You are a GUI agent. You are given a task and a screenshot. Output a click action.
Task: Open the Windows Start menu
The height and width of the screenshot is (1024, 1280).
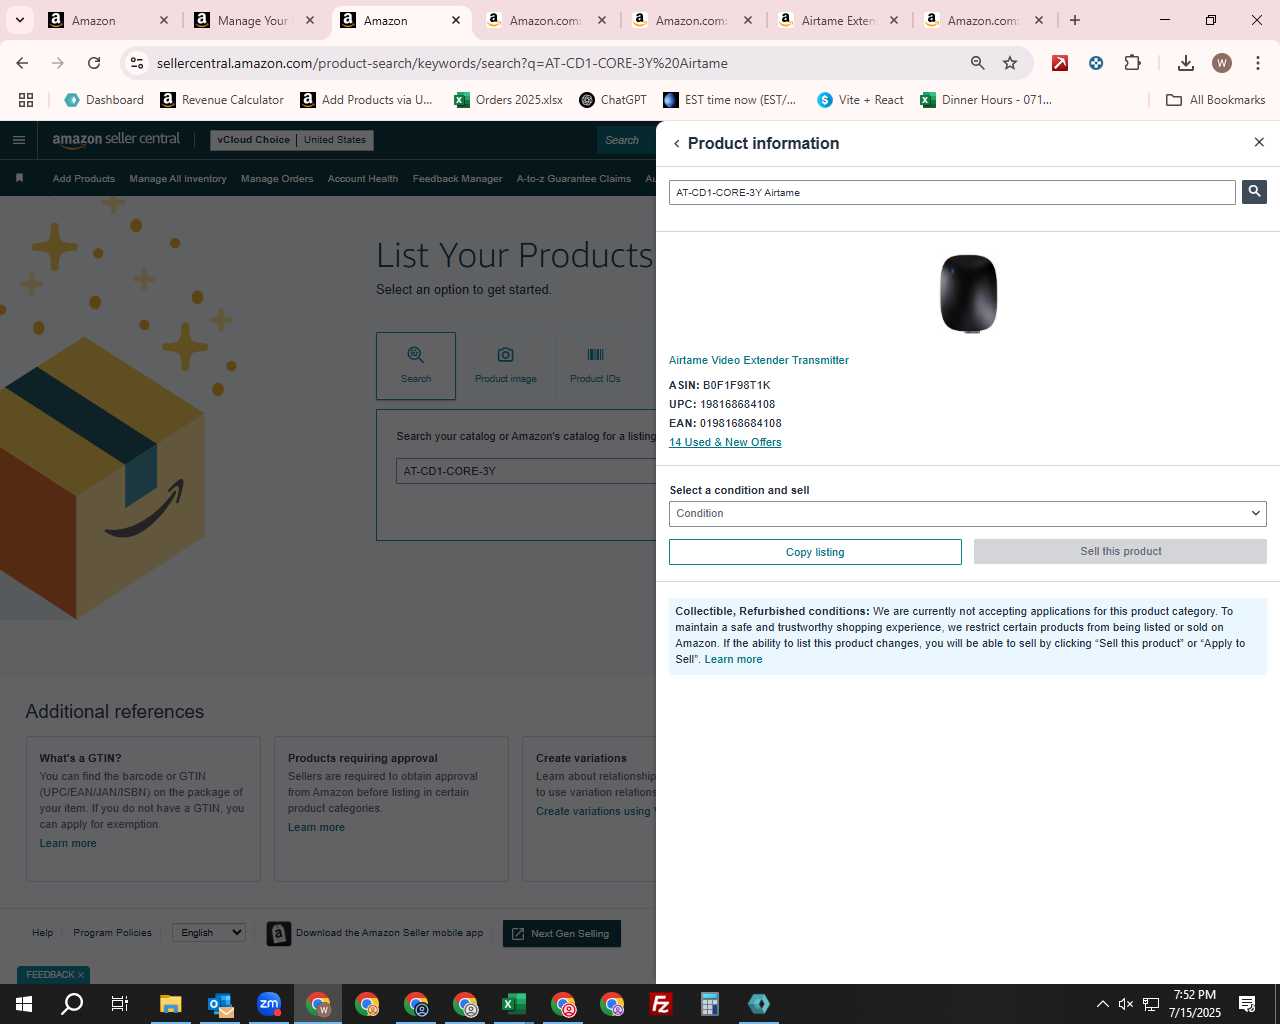[x=24, y=1004]
